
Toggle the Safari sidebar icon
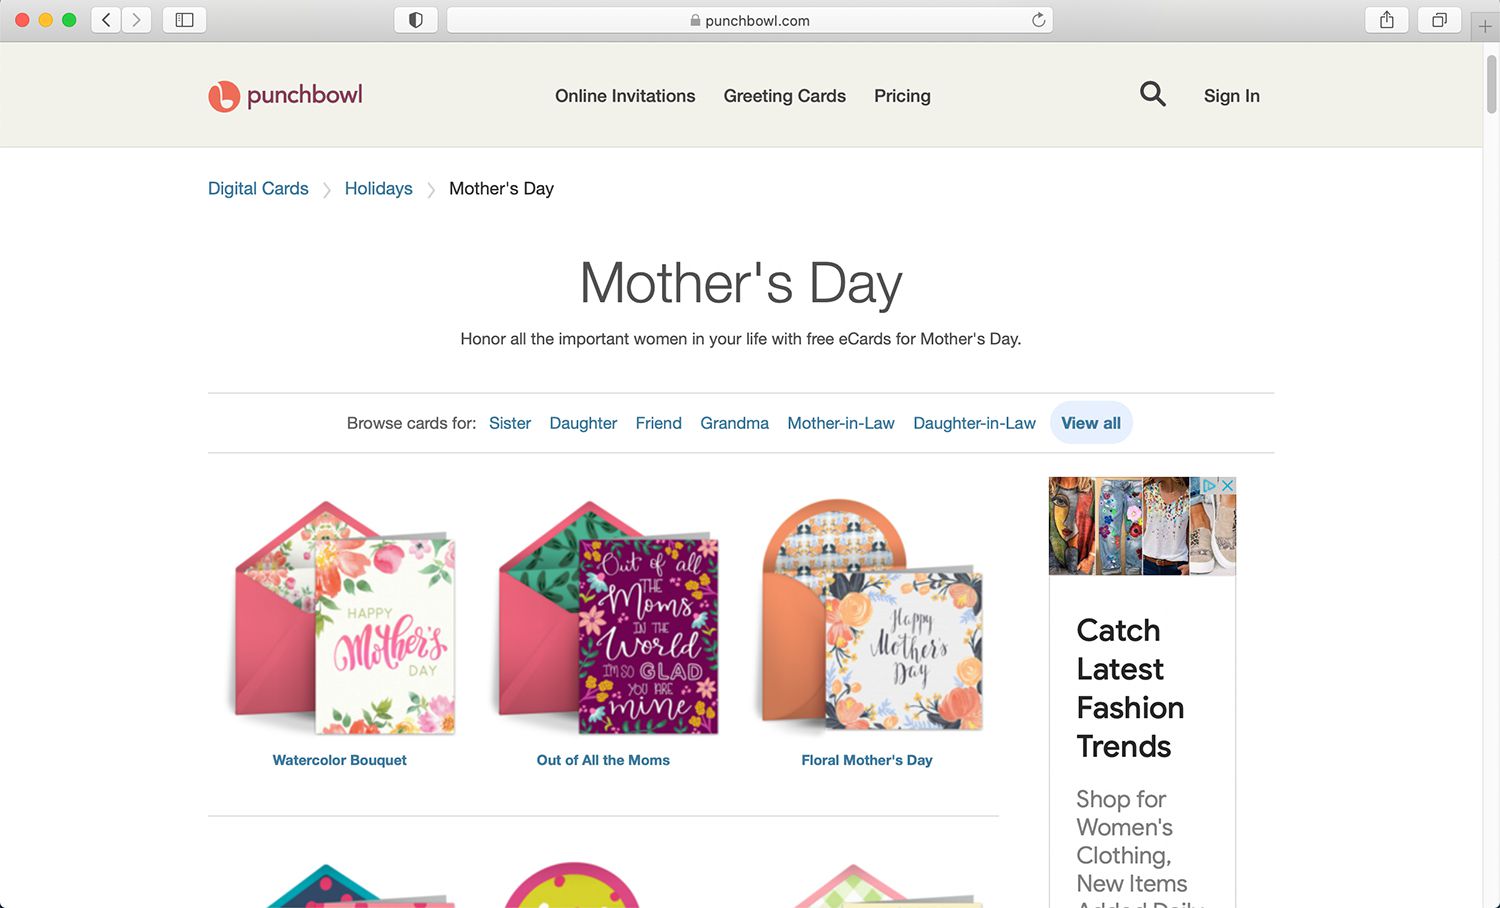(184, 20)
